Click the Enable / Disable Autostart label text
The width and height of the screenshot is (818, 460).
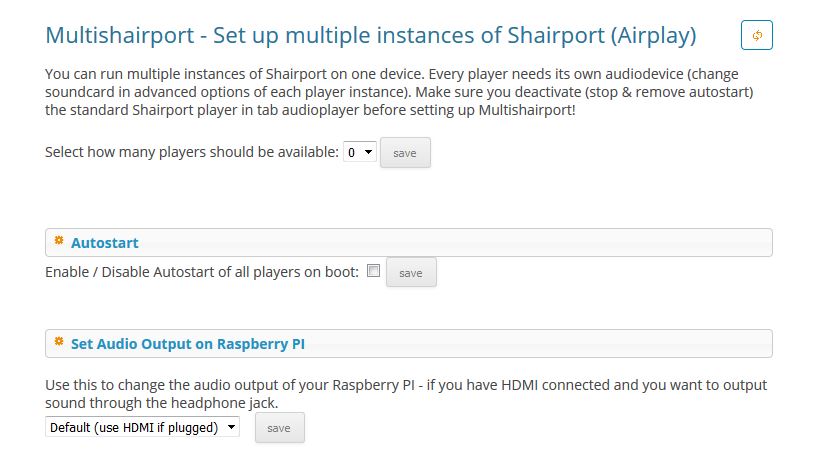(x=202, y=272)
